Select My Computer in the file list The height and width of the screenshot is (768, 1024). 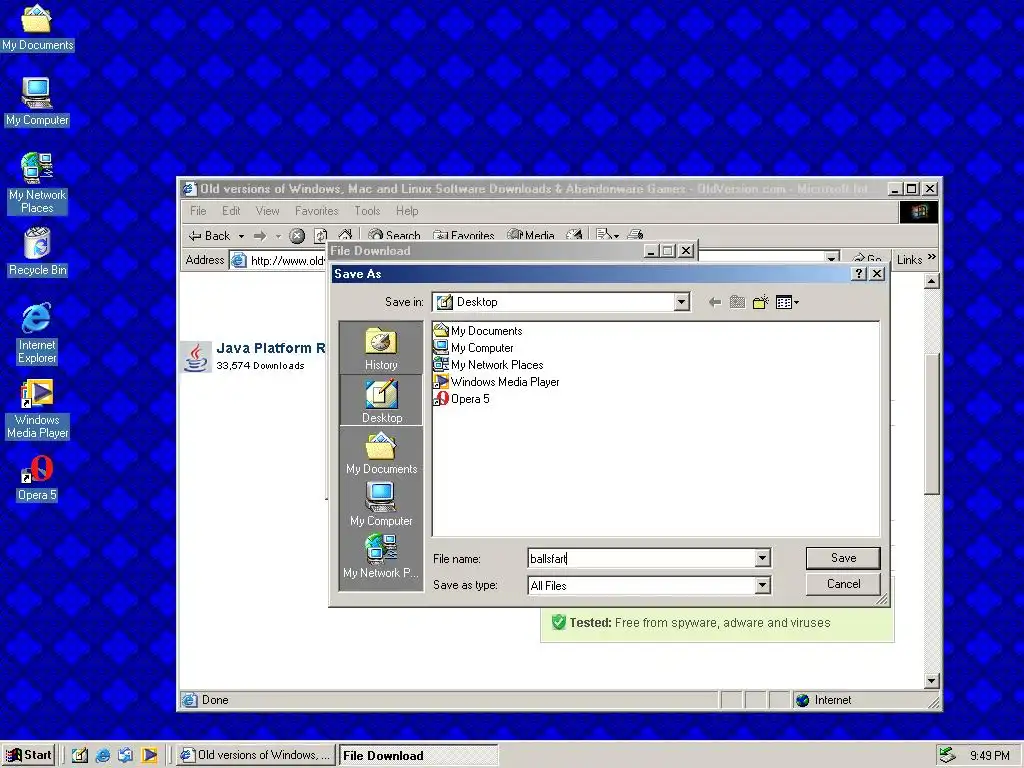[x=473, y=347]
